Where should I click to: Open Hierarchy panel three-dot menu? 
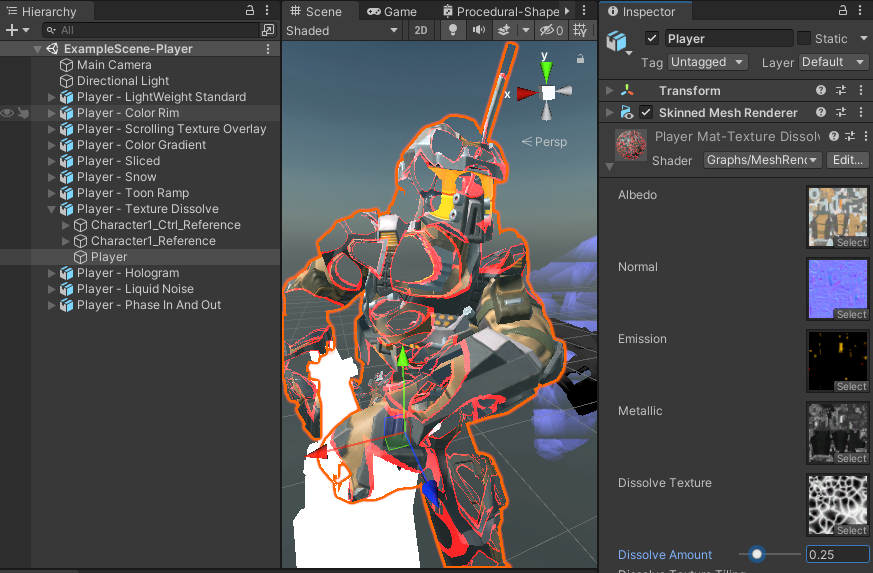[267, 10]
